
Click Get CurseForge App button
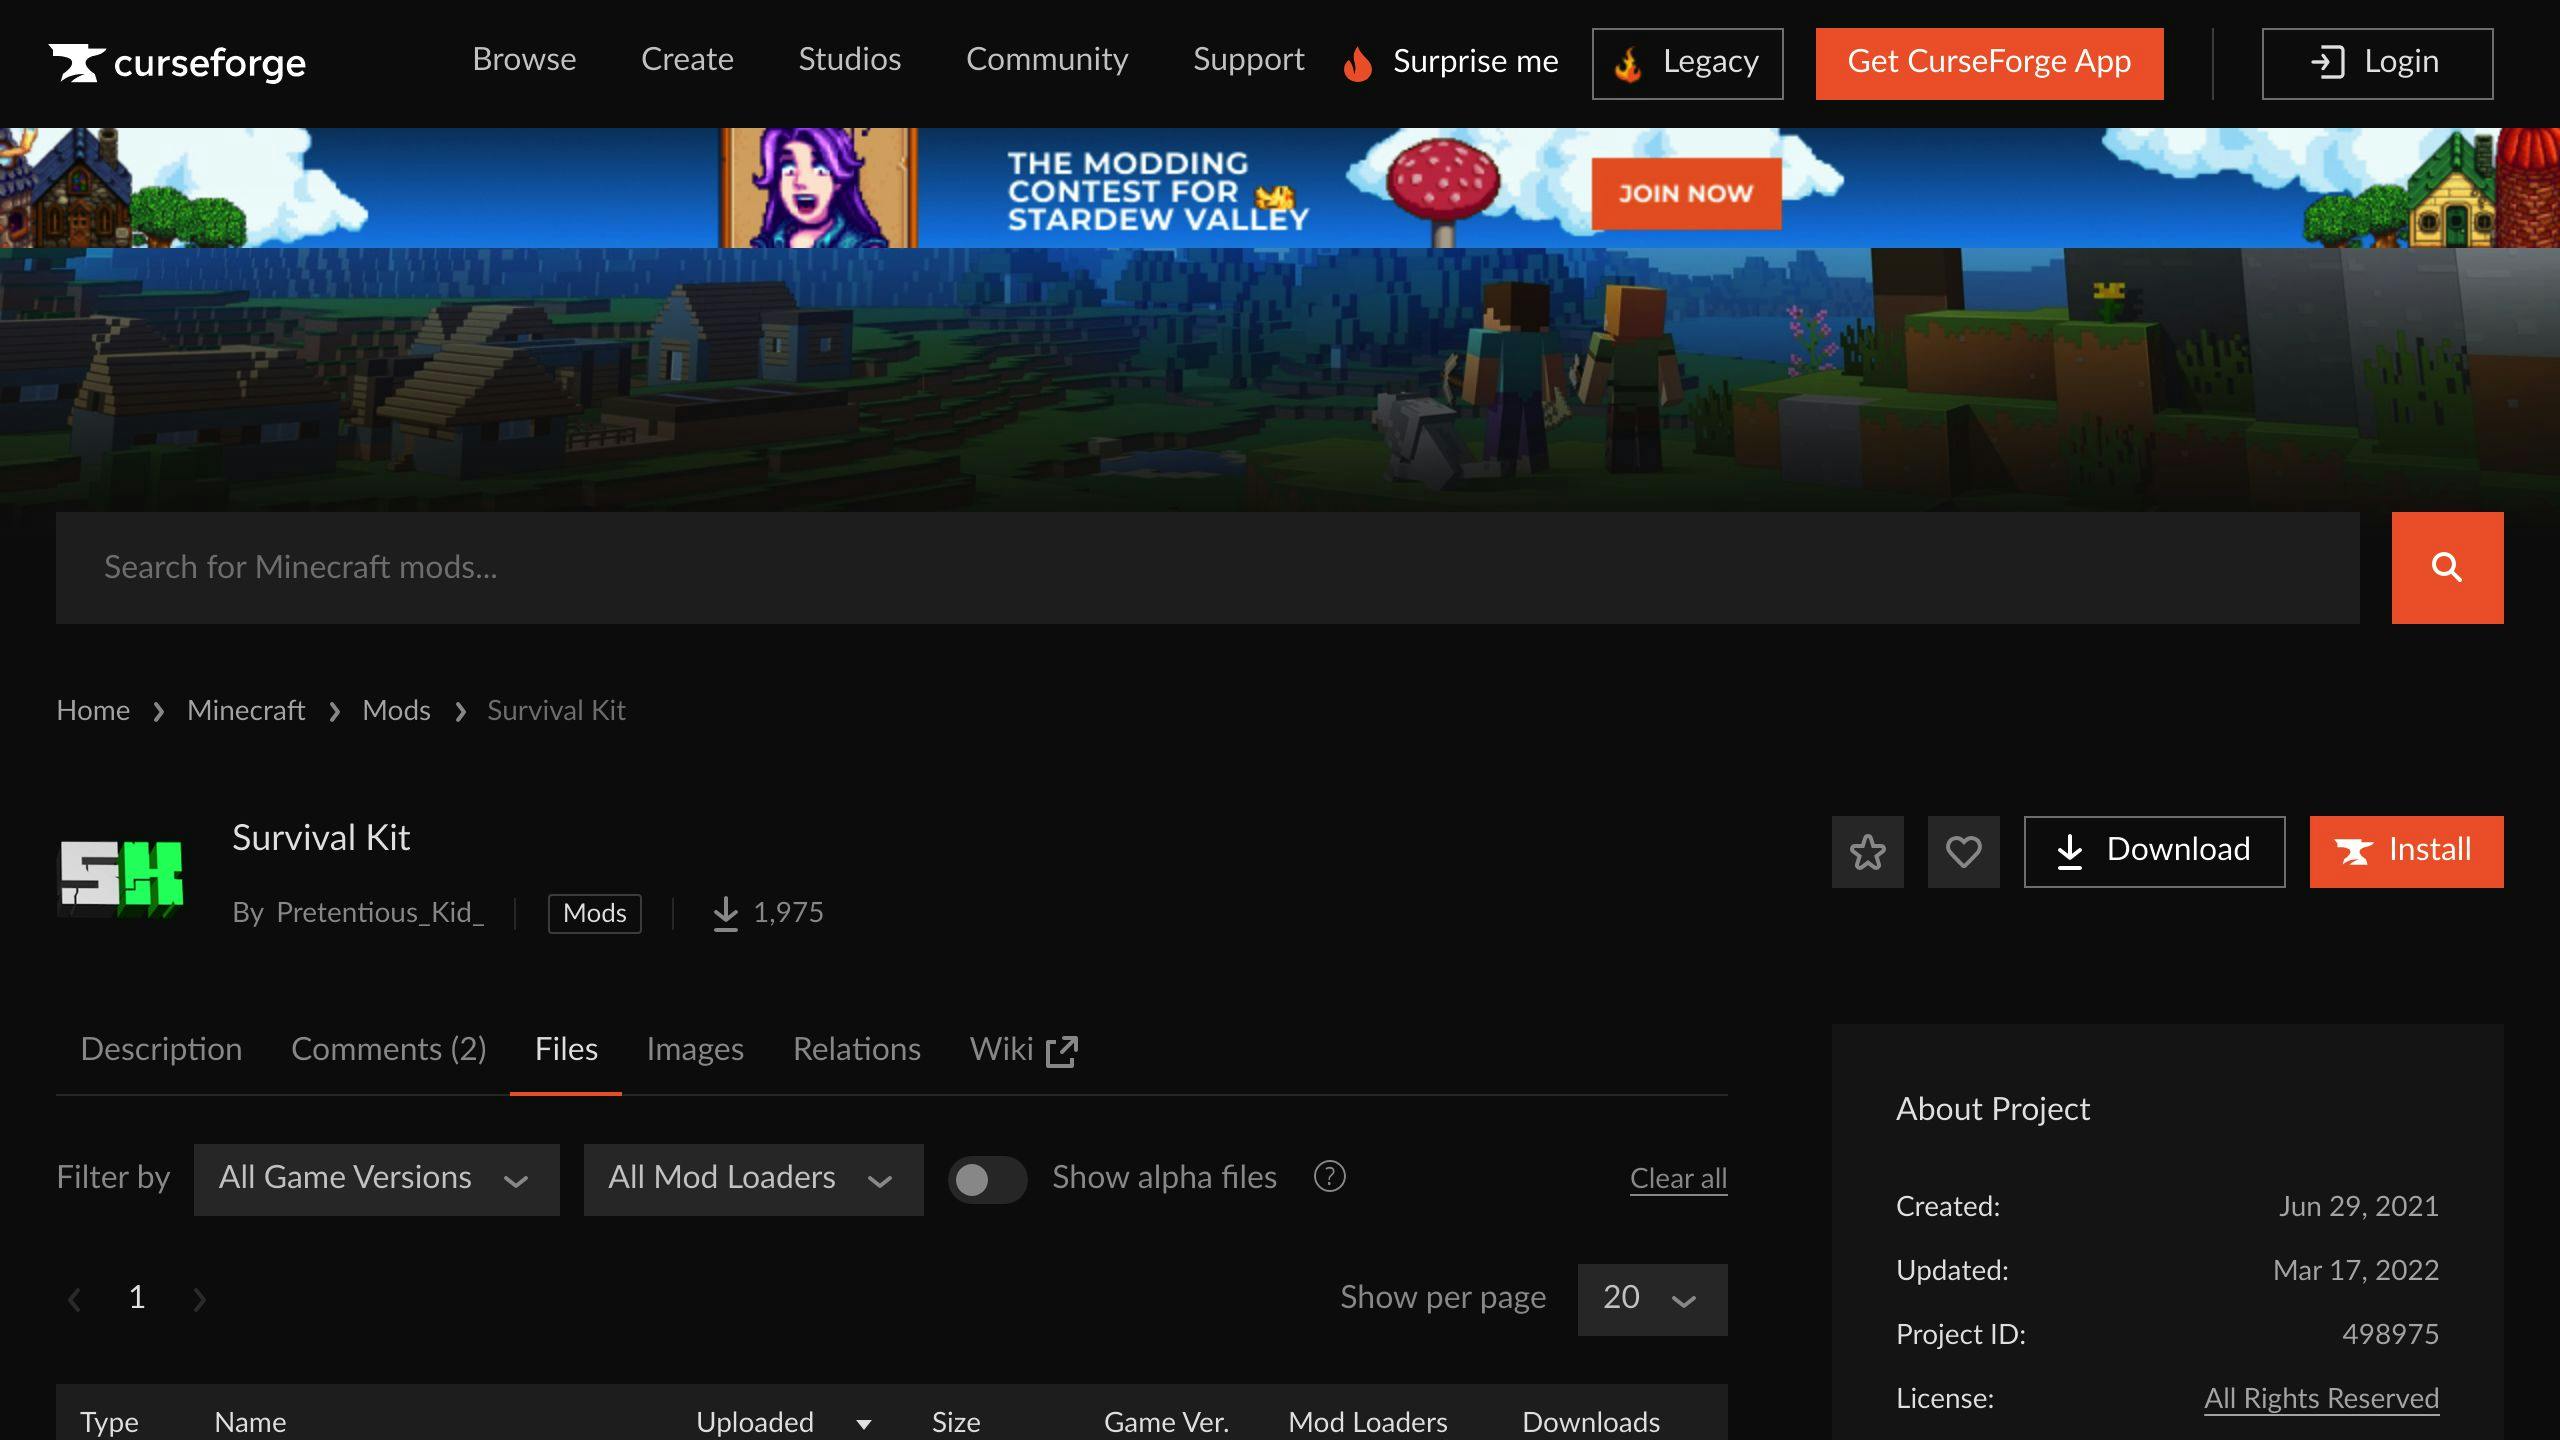point(1989,64)
